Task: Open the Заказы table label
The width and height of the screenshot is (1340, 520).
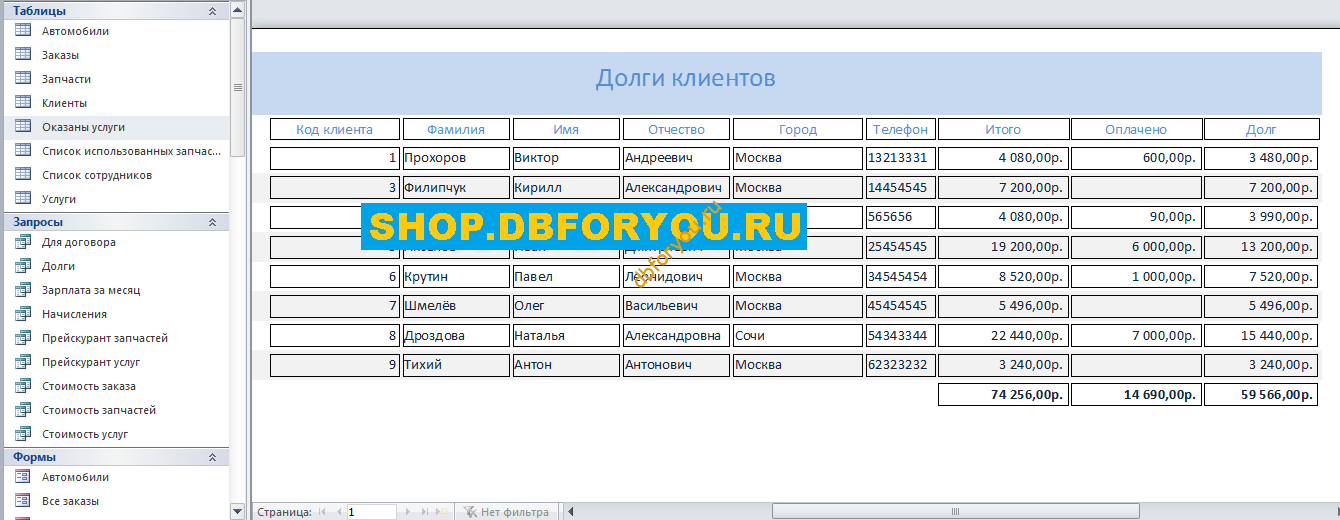Action: 60,55
